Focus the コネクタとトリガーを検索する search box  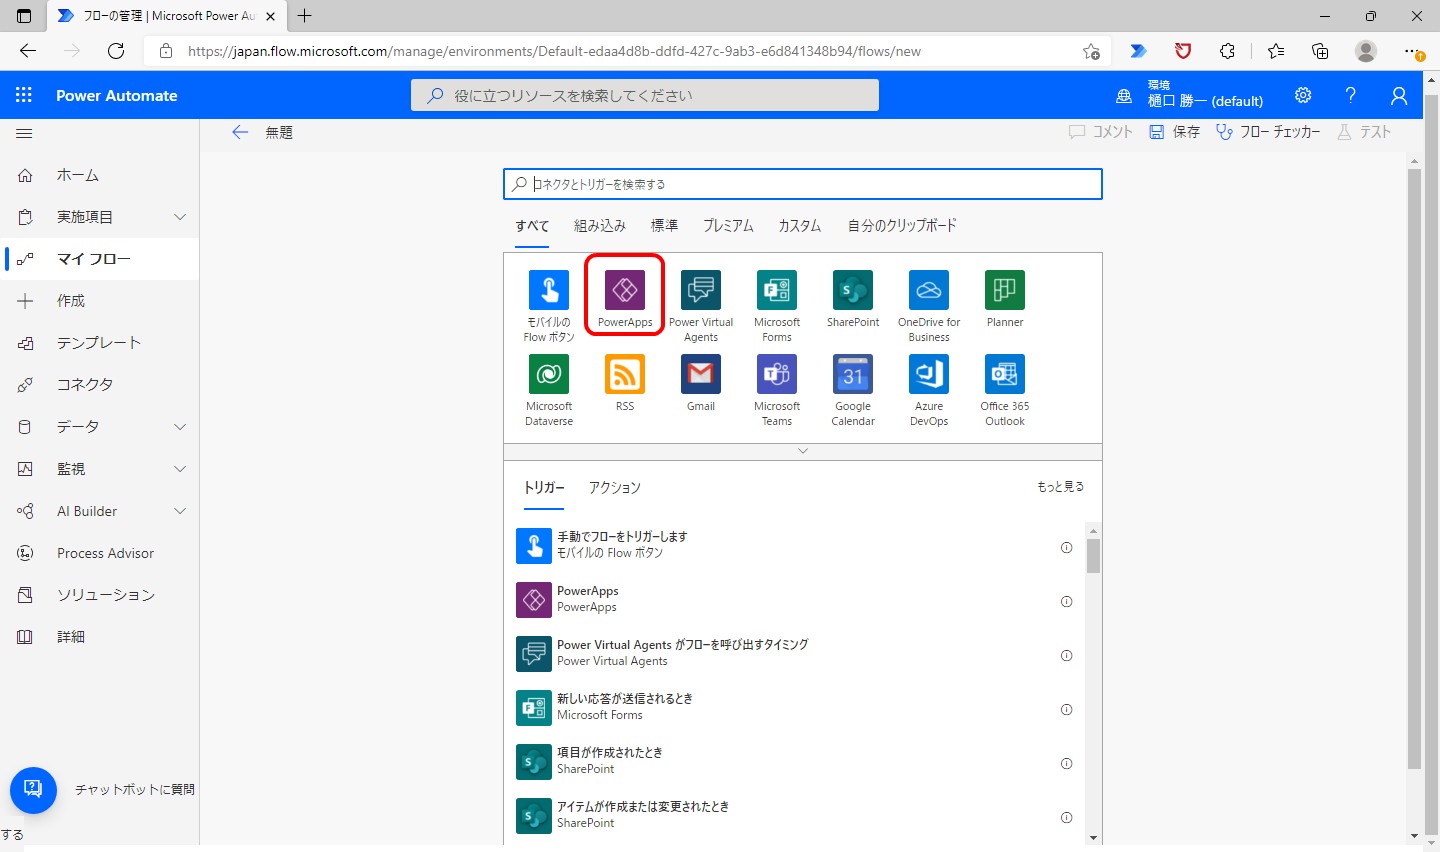803,184
